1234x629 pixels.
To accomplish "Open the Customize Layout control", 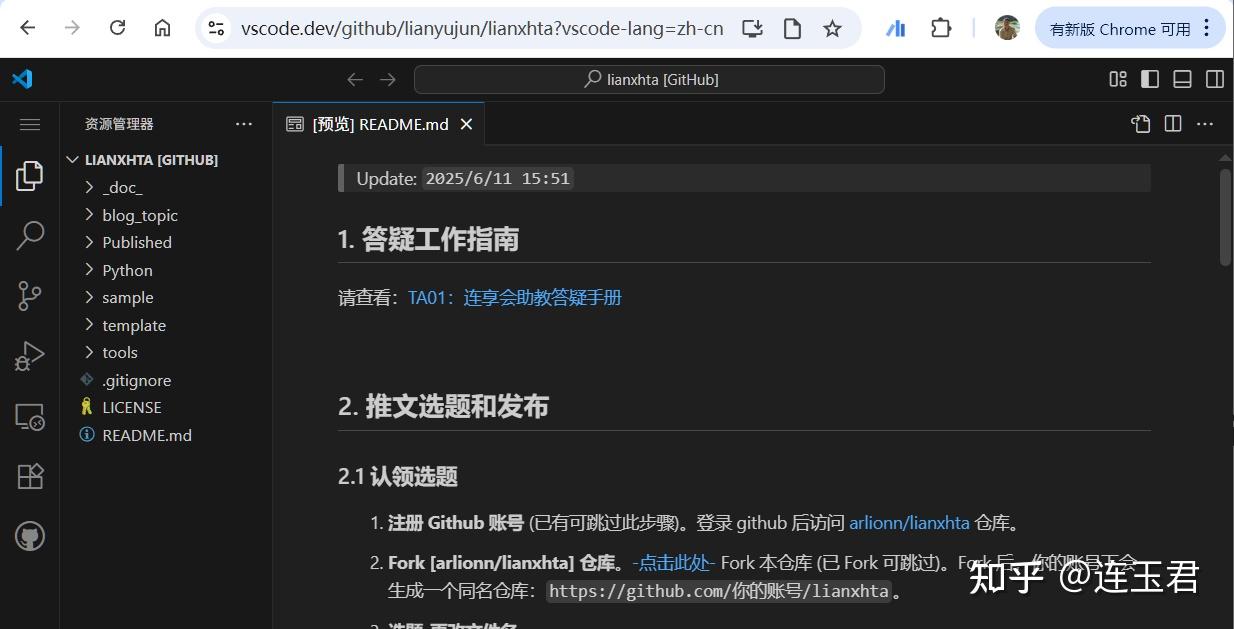I will tap(1117, 79).
